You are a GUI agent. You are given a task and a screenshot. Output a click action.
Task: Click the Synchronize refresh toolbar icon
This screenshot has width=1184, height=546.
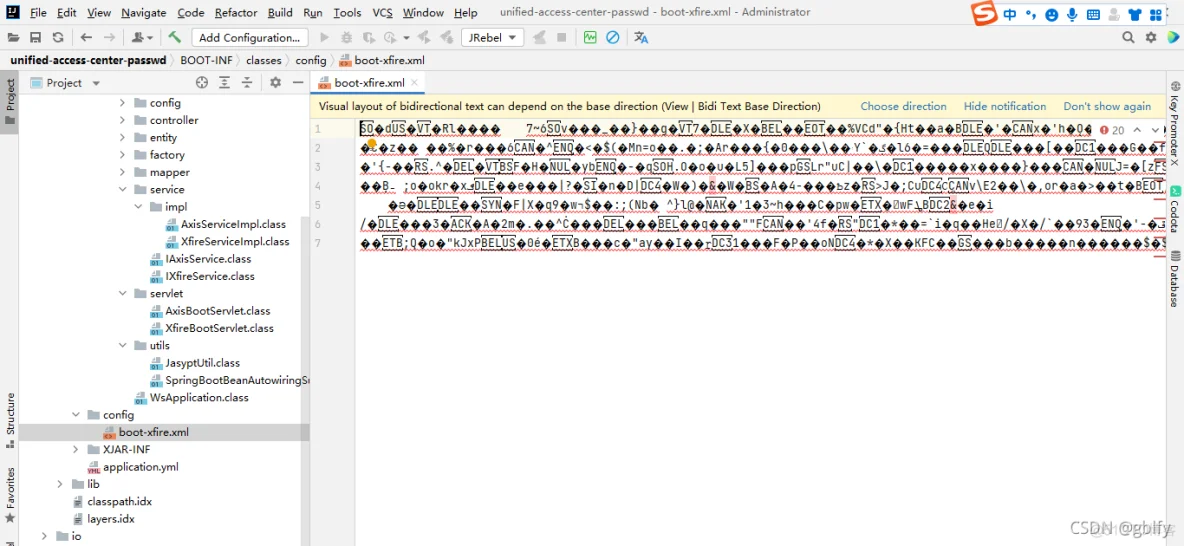click(57, 37)
